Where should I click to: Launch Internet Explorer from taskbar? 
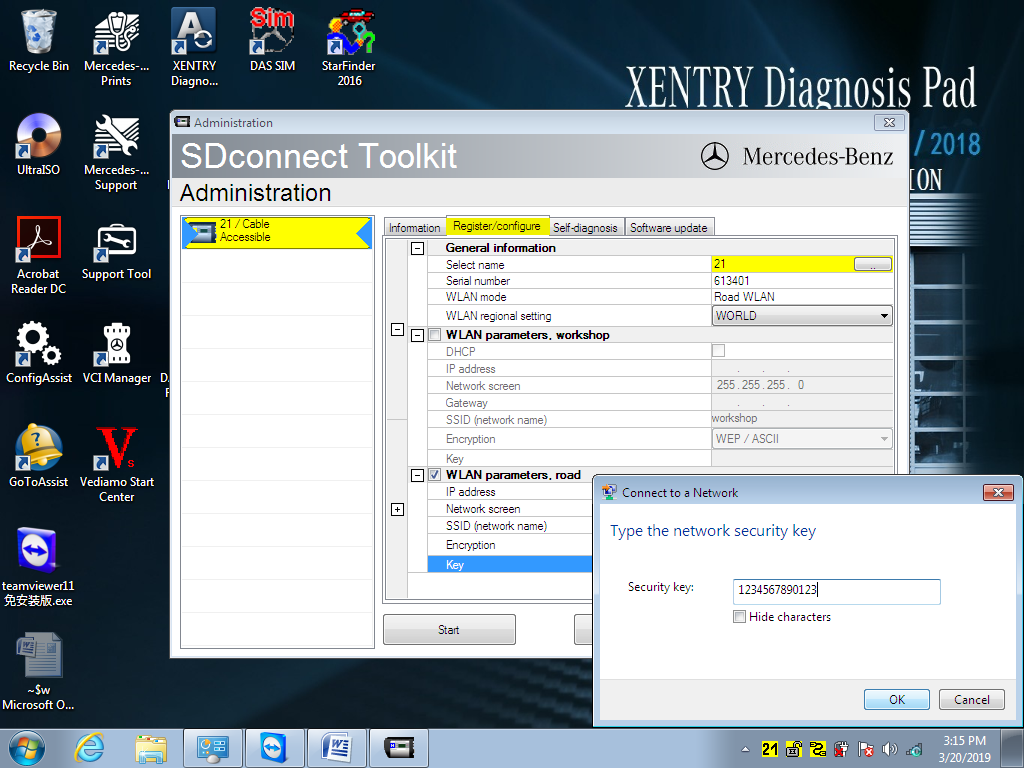coord(89,748)
